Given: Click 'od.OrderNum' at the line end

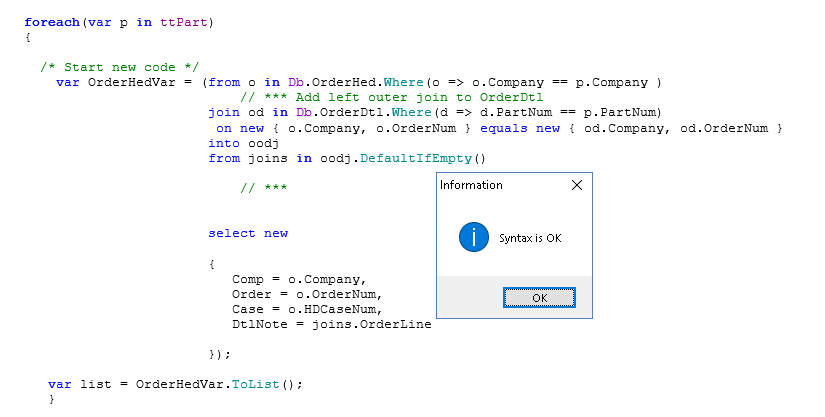Looking at the screenshot, I should pyautogui.click(x=724, y=128).
